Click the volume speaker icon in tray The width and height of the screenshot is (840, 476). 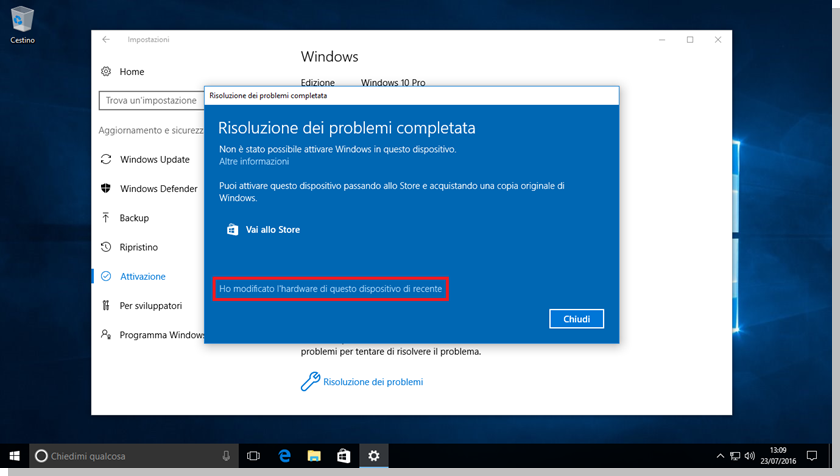click(x=749, y=456)
